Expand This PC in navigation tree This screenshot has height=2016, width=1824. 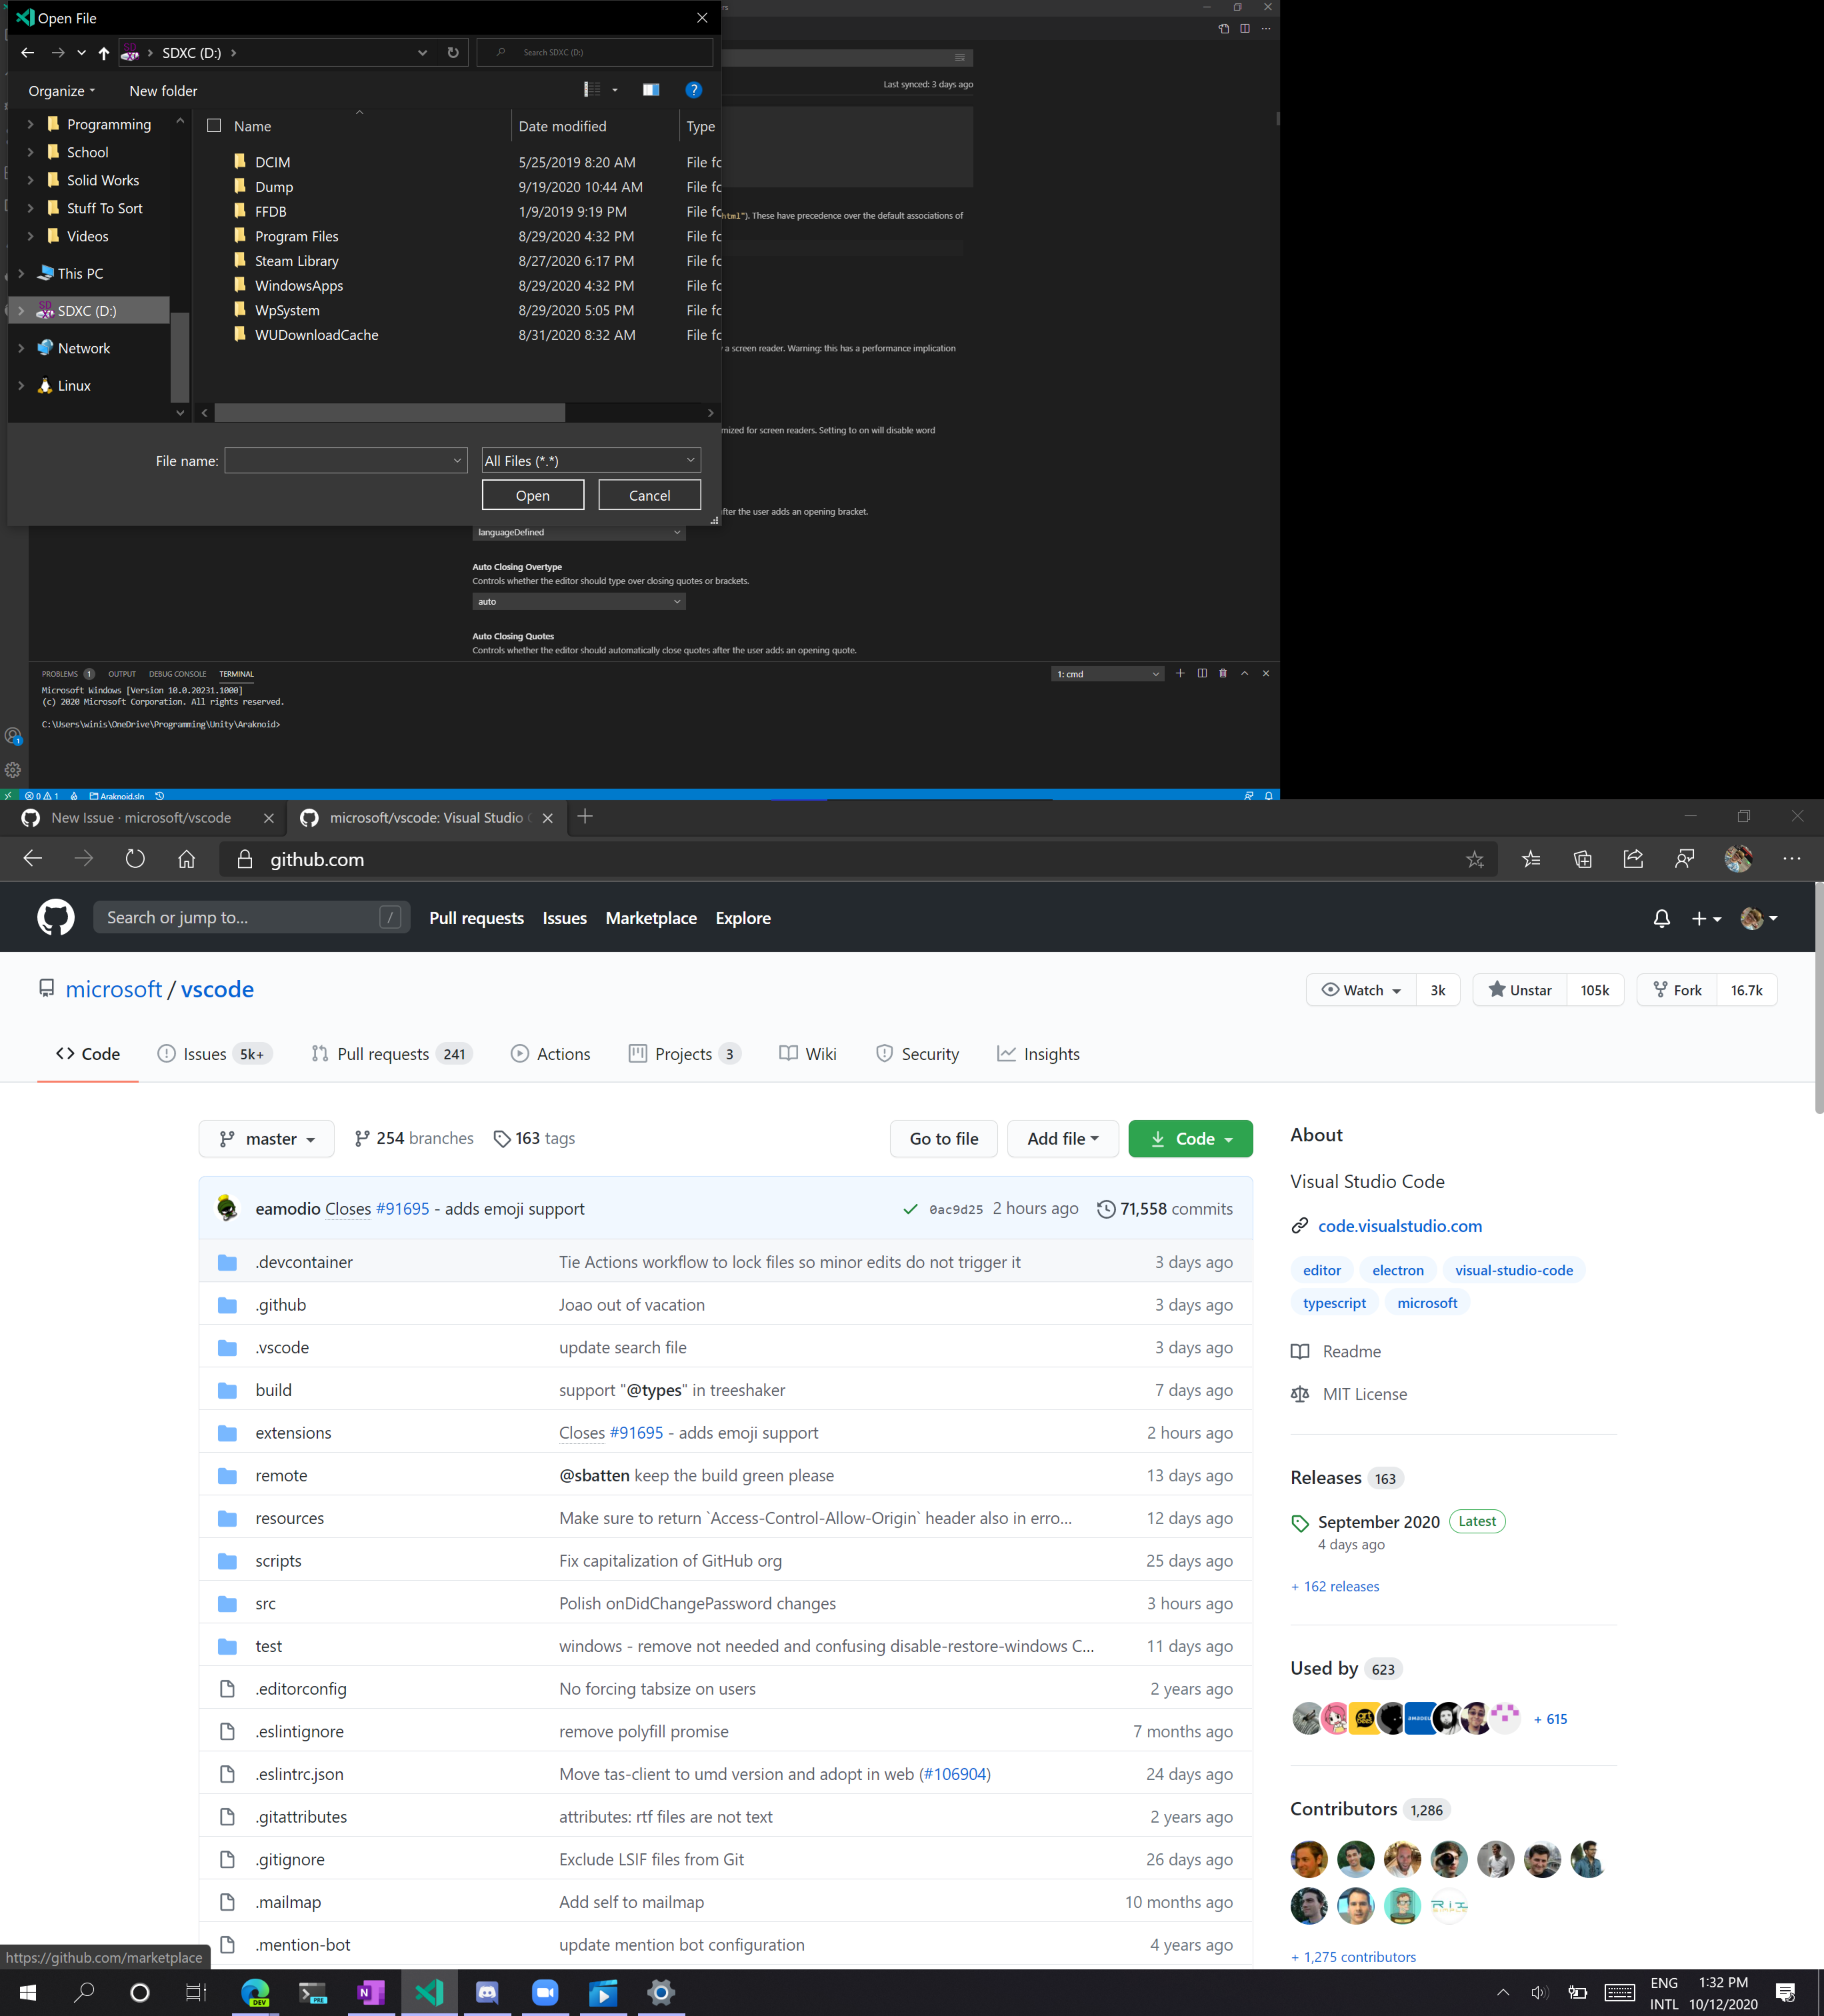coord(21,273)
